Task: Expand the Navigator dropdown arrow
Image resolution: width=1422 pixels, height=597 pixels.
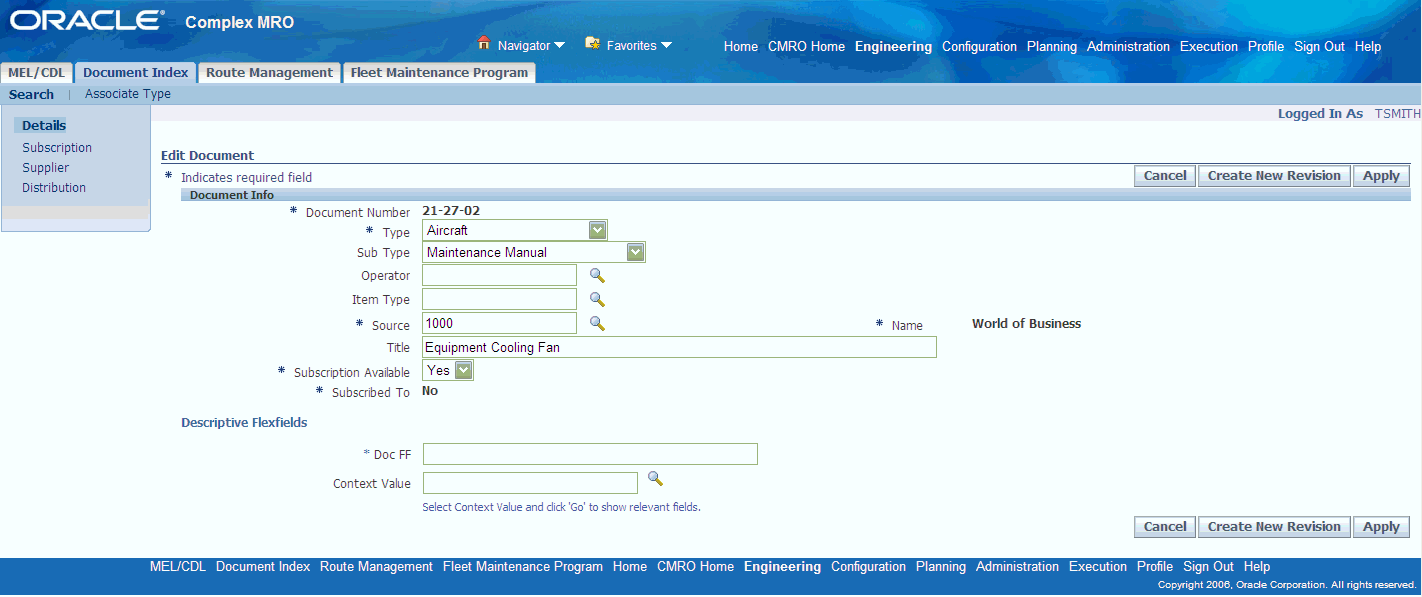Action: (x=560, y=45)
